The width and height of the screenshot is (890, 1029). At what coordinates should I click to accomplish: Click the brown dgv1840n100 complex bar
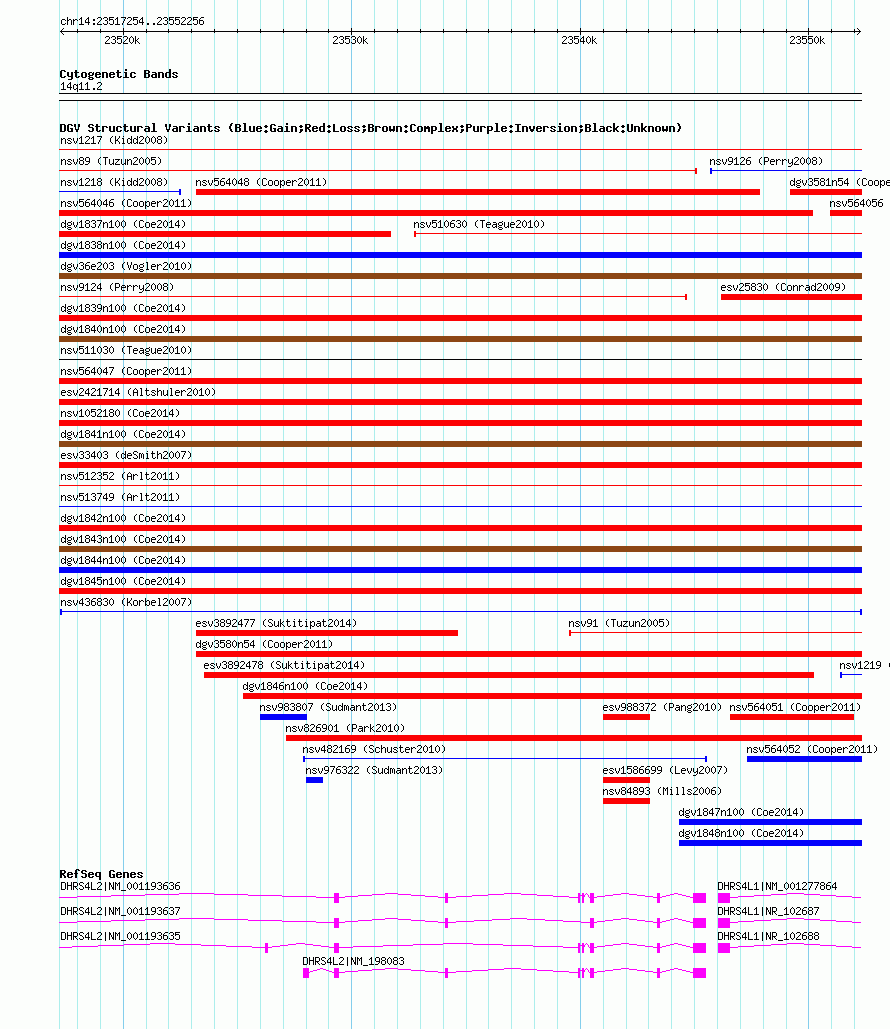pos(461,339)
